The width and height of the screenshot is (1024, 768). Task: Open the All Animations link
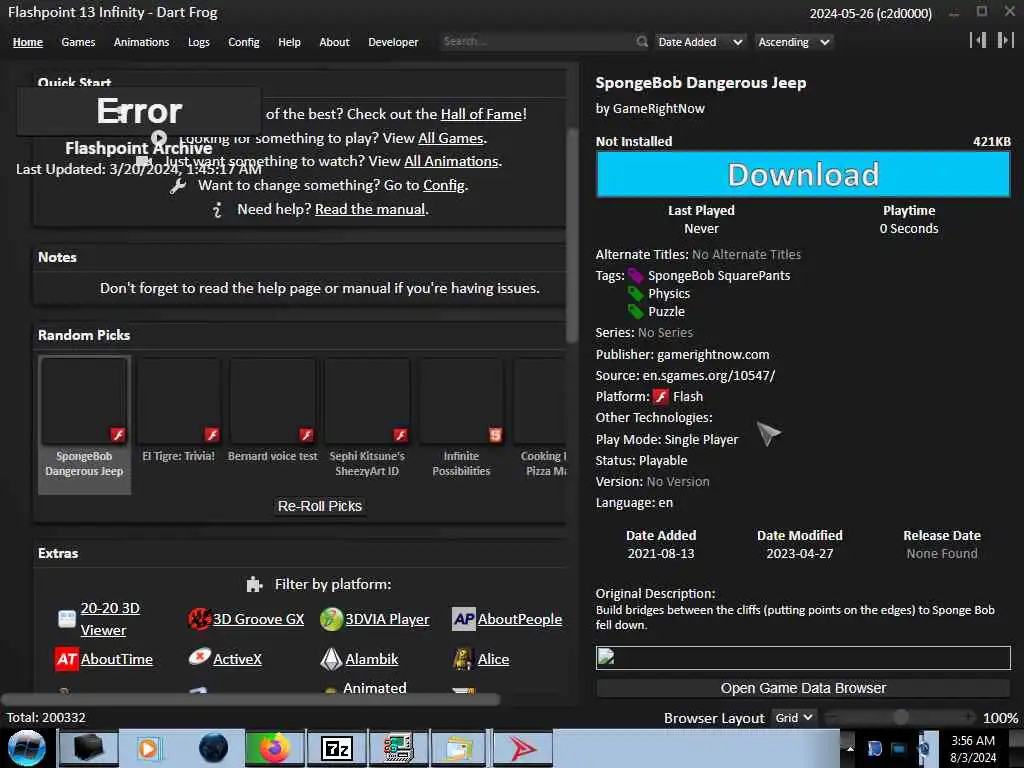pos(451,161)
